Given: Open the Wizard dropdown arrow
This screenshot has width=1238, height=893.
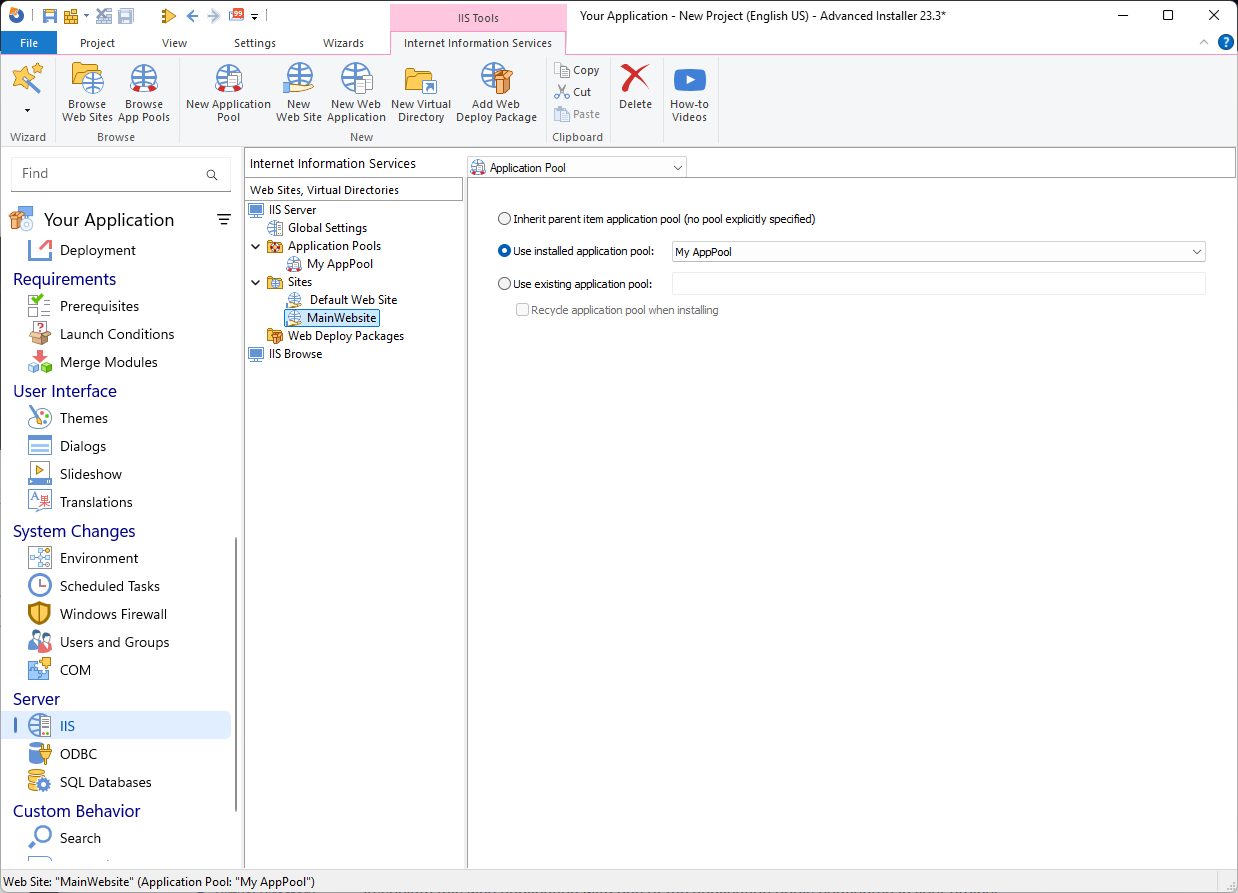Looking at the screenshot, I should (x=27, y=110).
